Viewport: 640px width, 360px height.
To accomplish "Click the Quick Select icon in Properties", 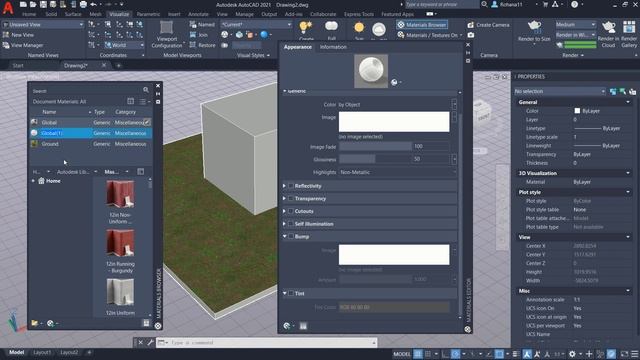I will click(632, 91).
